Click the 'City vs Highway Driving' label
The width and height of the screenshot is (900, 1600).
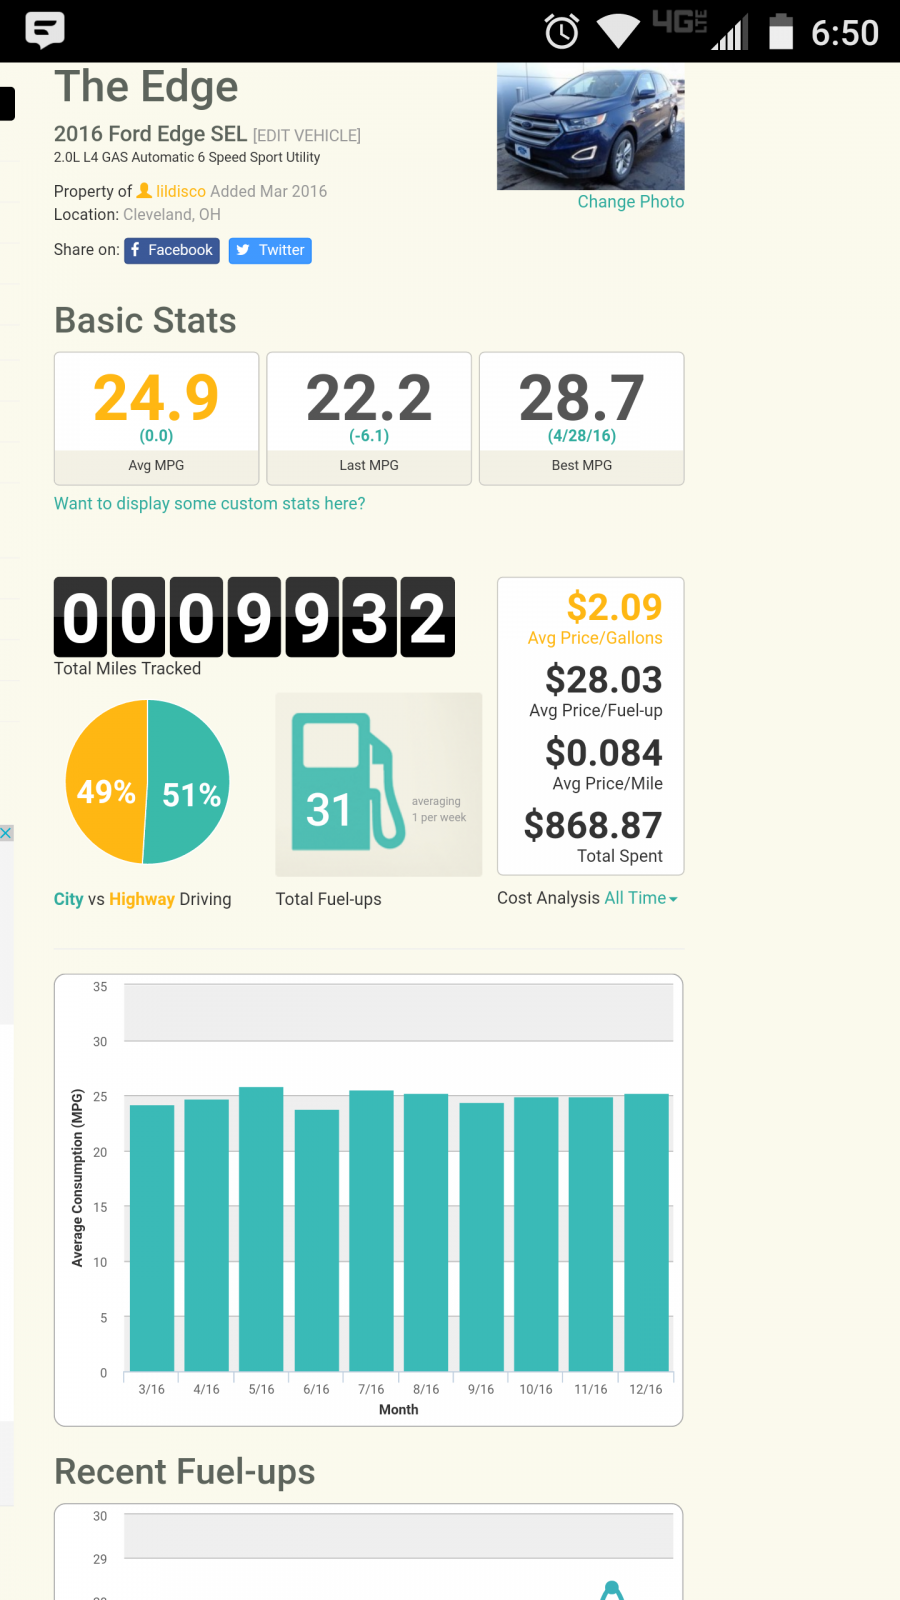pyautogui.click(x=142, y=899)
